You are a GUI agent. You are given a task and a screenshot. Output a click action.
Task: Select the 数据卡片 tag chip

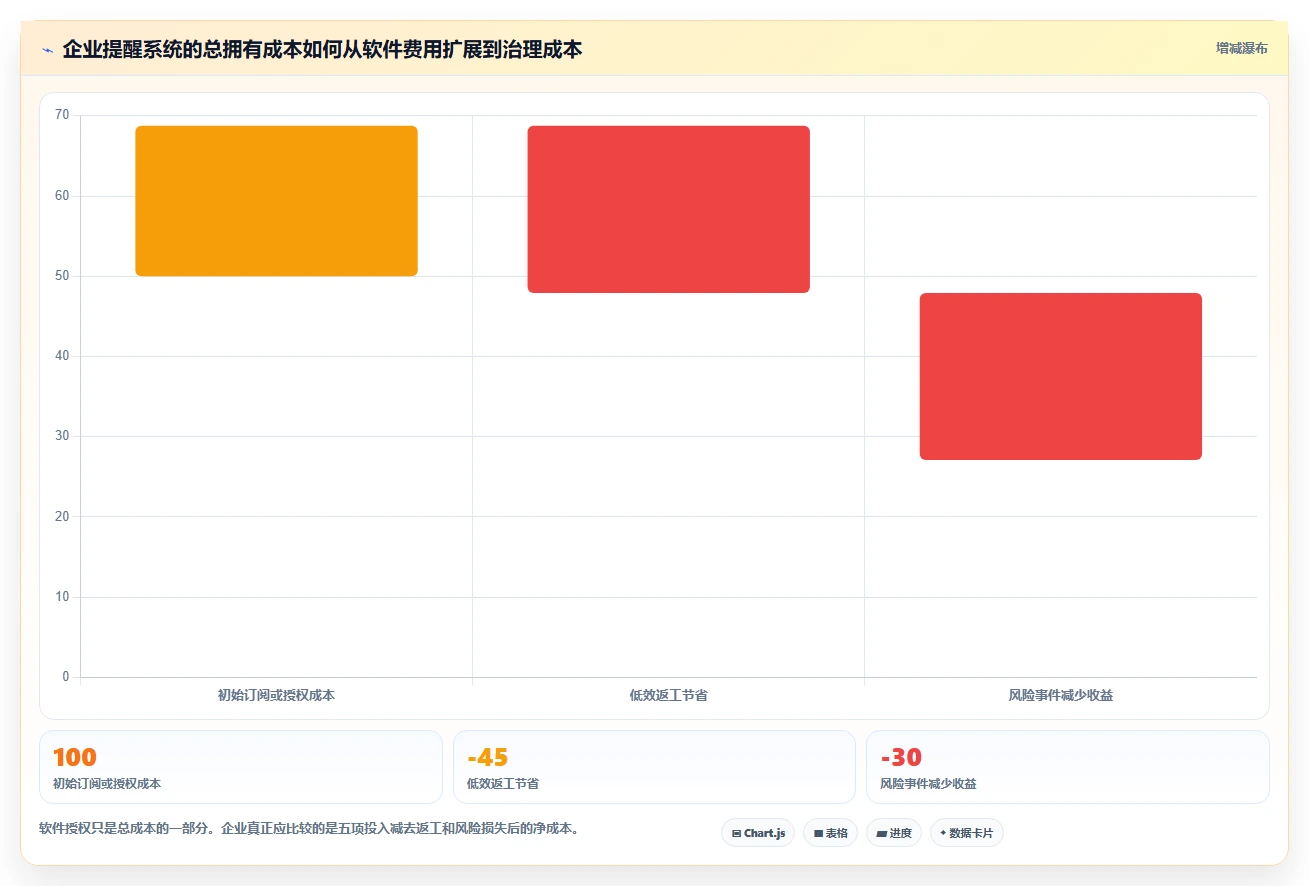pos(966,833)
